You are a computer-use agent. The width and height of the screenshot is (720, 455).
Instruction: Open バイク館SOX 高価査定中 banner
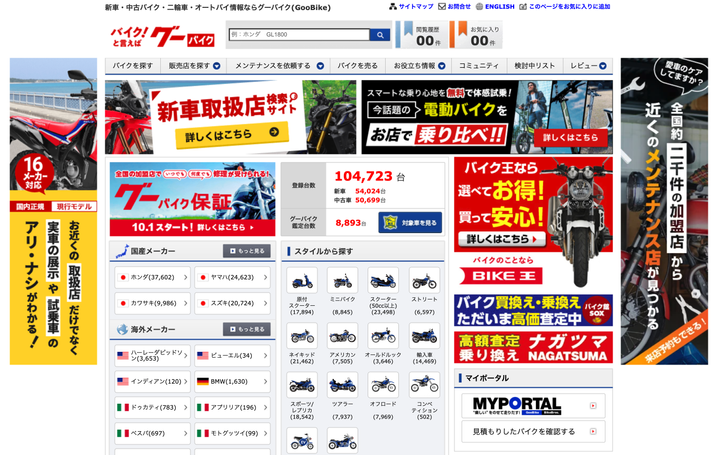click(533, 310)
